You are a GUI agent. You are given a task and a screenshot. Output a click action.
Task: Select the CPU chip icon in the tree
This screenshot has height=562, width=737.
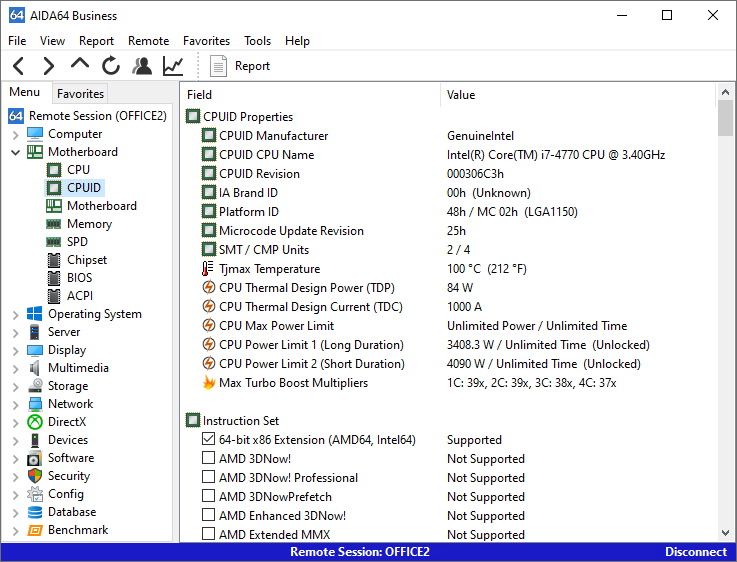pyautogui.click(x=54, y=170)
